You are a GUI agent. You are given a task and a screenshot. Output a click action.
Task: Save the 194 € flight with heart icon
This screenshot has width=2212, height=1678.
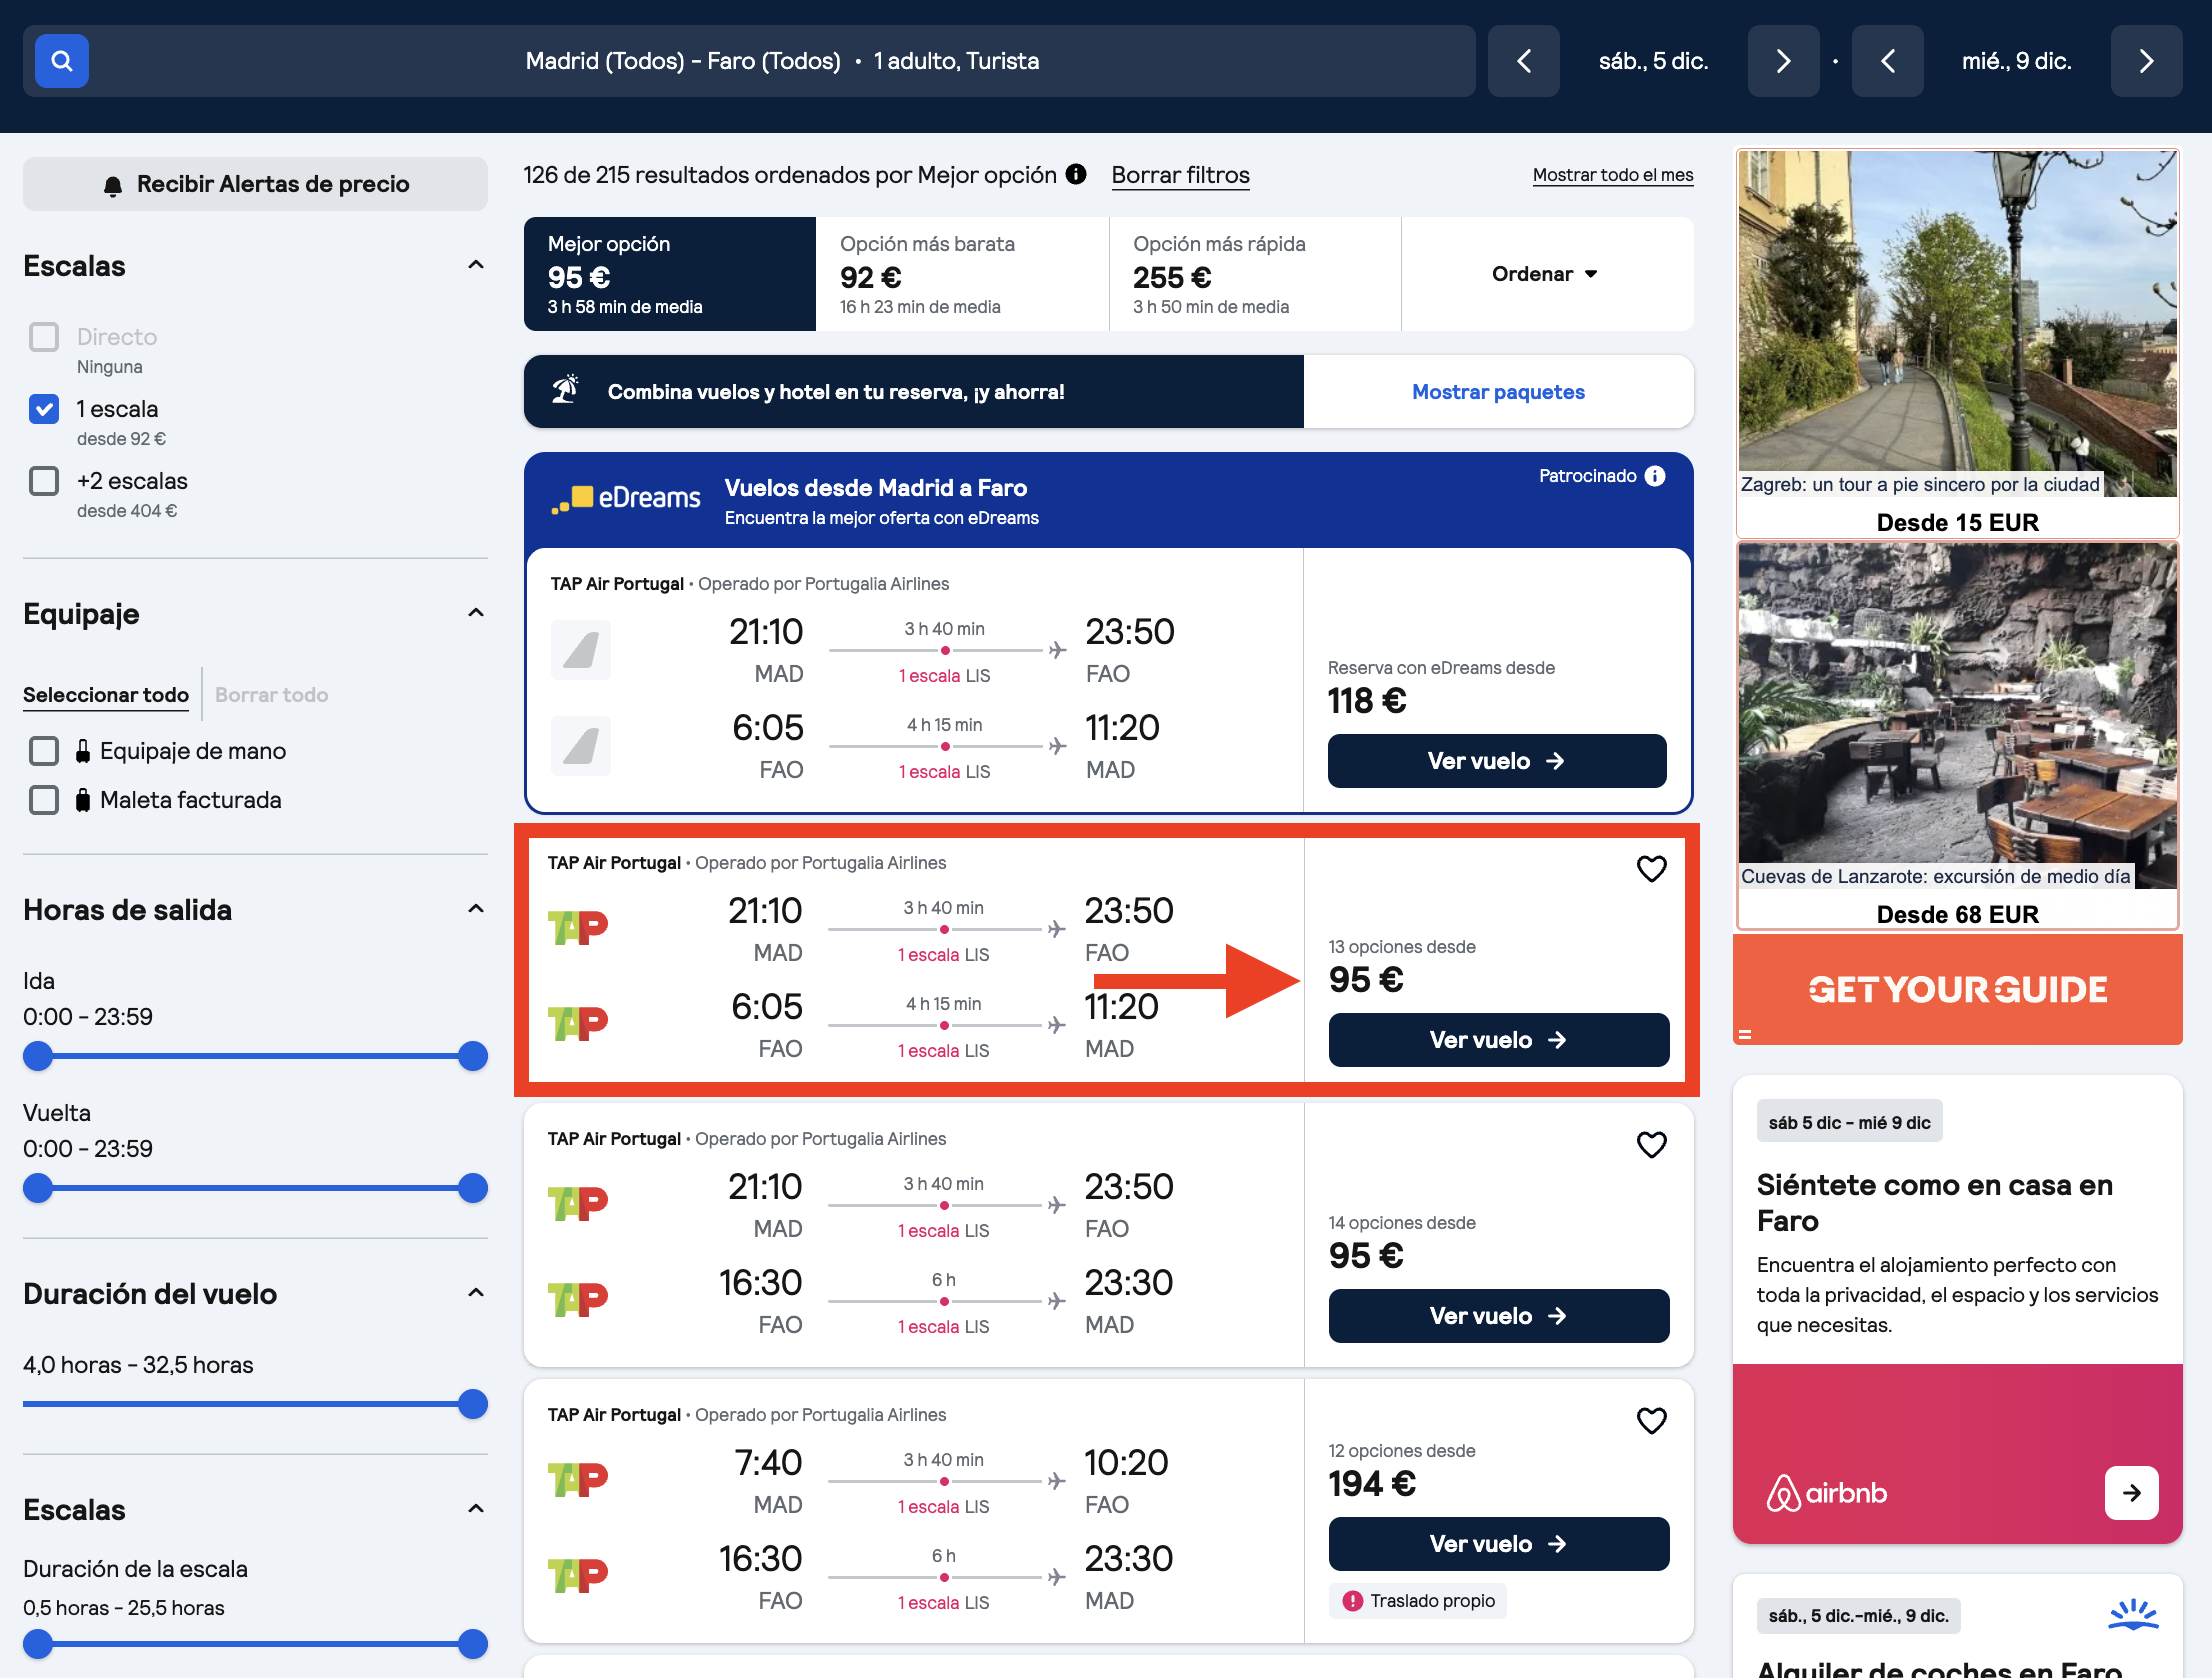[1651, 1421]
